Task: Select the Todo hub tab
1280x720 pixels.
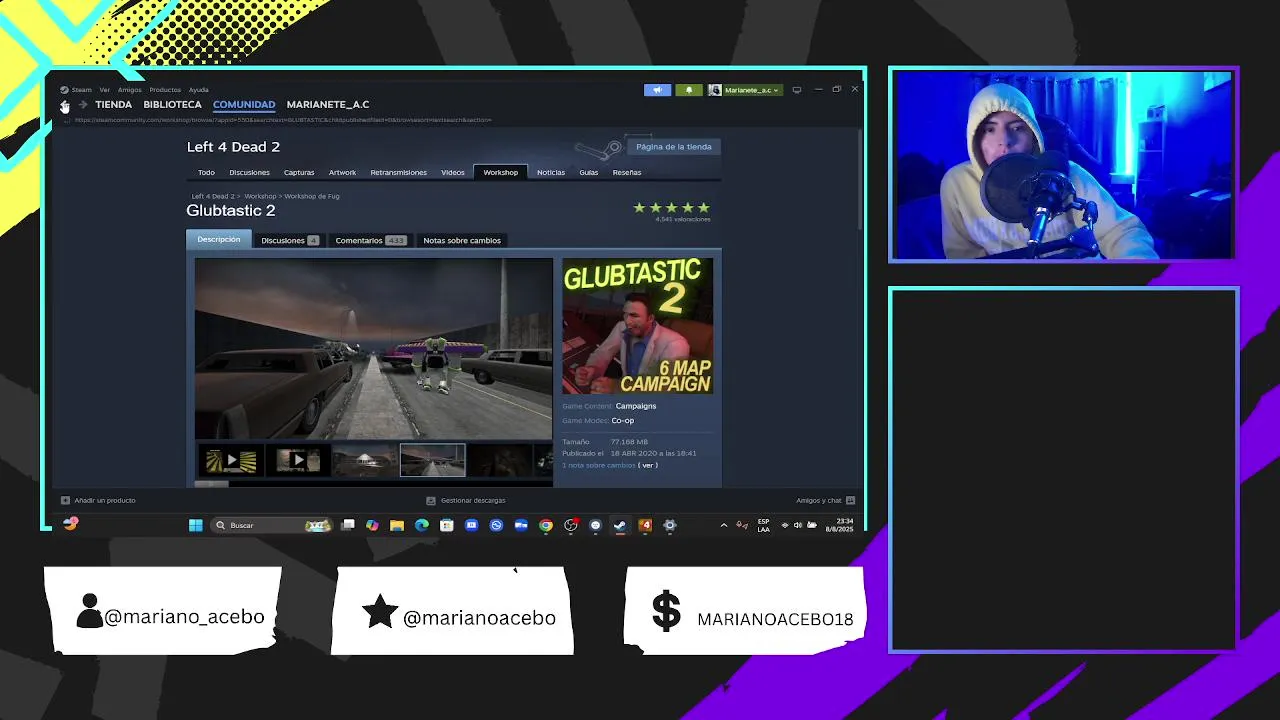Action: [206, 172]
